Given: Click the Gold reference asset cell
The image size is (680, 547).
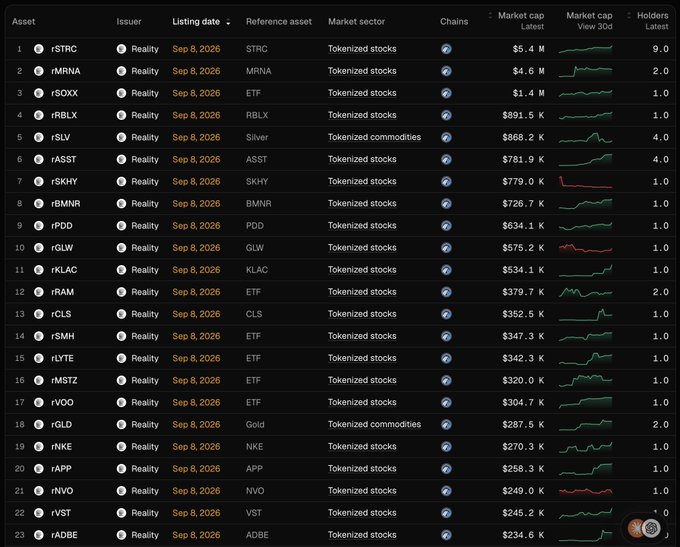Looking at the screenshot, I should pyautogui.click(x=255, y=425).
